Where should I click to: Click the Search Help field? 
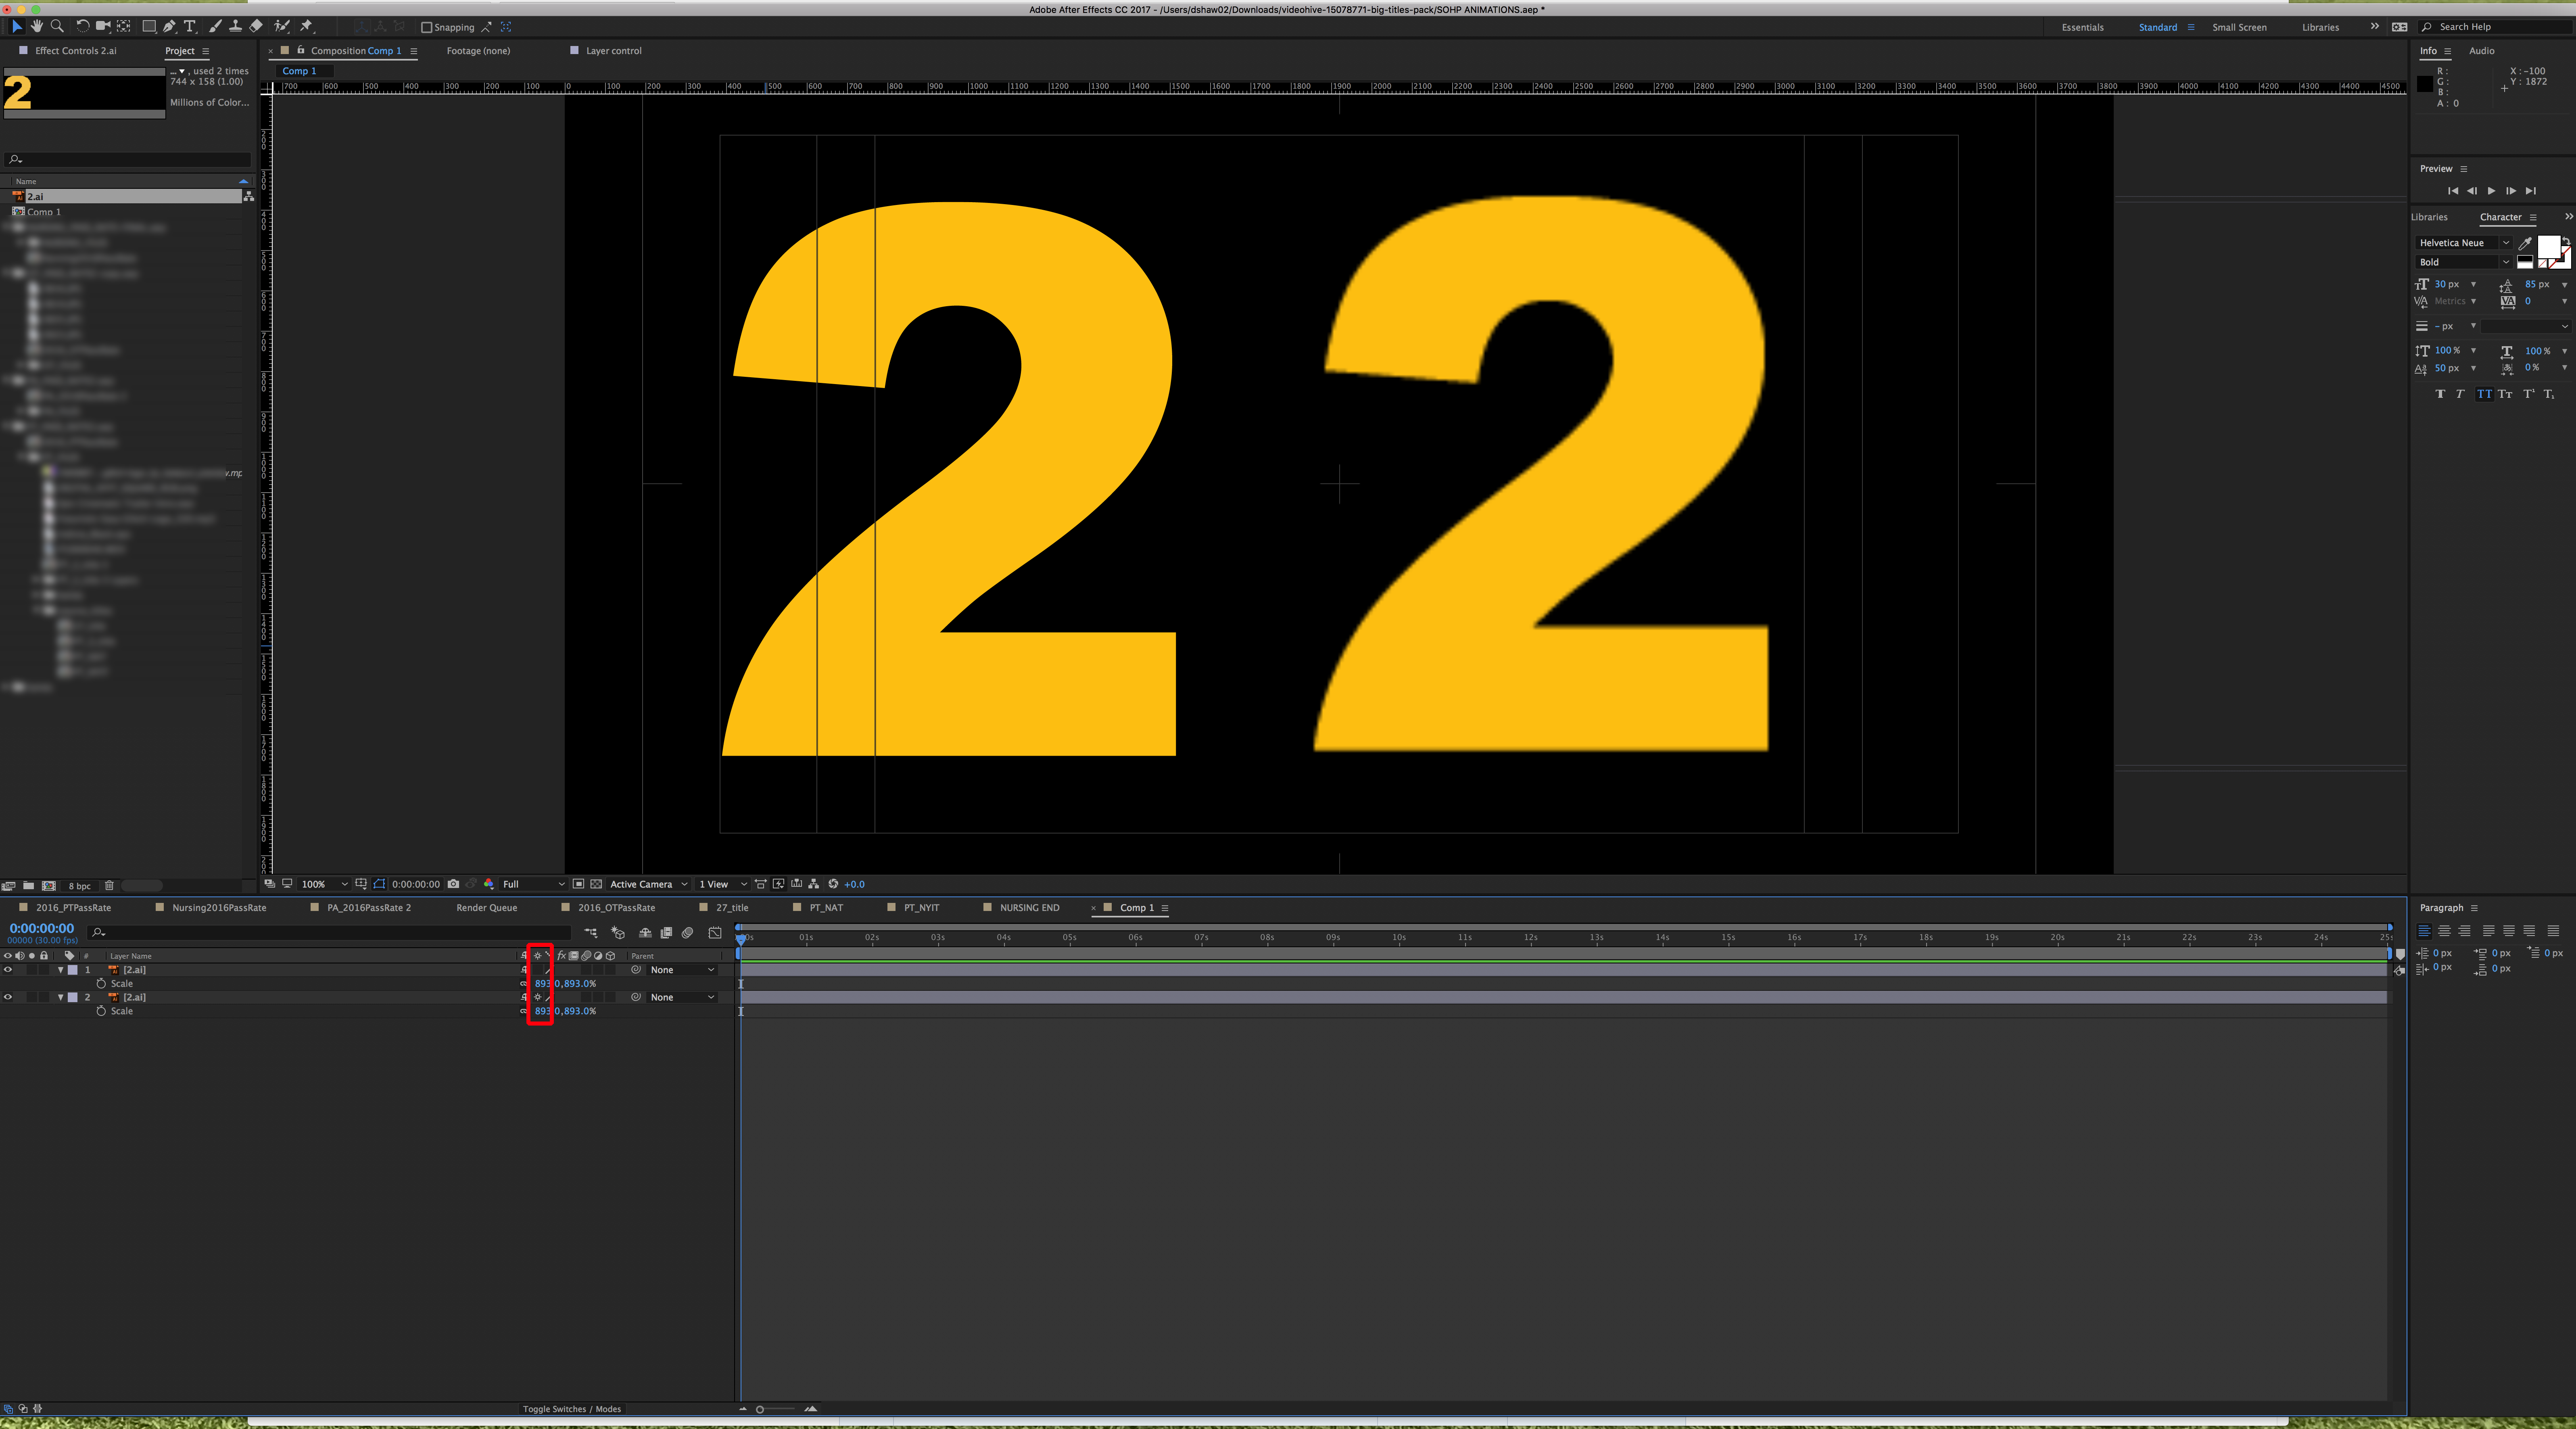pyautogui.click(x=2495, y=27)
